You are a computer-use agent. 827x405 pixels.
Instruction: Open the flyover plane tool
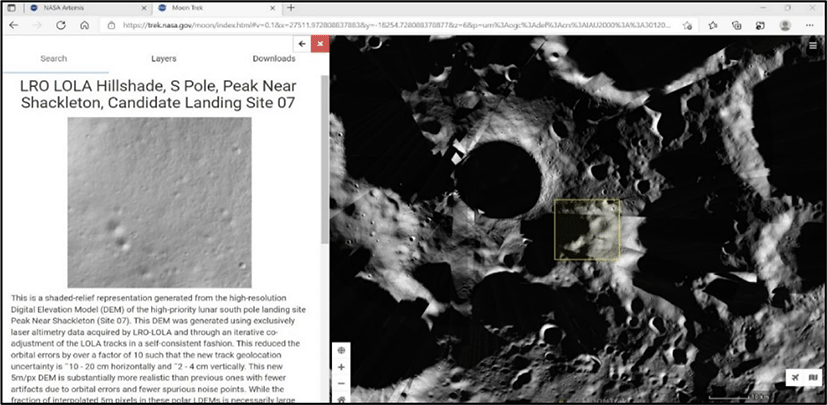tap(796, 377)
